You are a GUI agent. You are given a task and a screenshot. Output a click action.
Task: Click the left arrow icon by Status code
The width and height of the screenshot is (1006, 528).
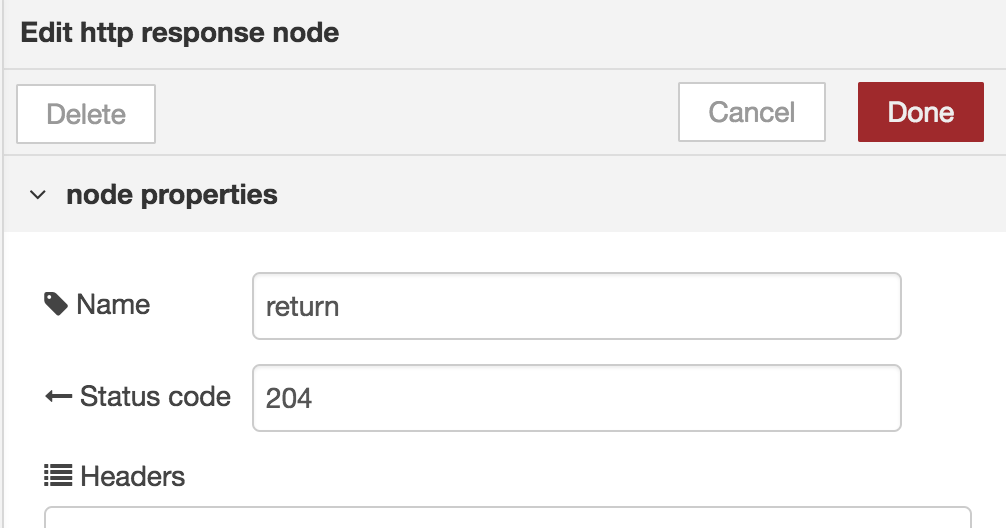pos(58,396)
